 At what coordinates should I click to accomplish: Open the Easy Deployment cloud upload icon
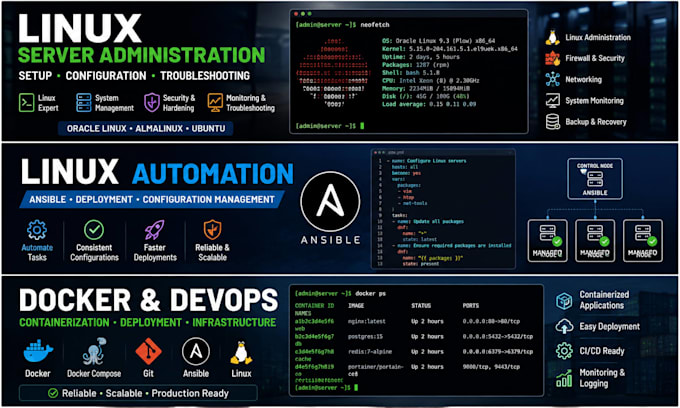point(564,326)
